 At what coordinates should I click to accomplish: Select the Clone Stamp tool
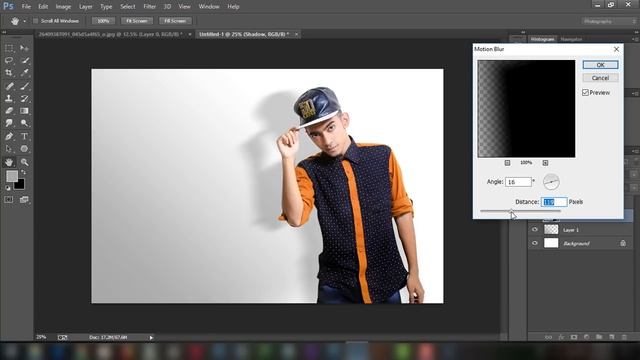click(9, 98)
